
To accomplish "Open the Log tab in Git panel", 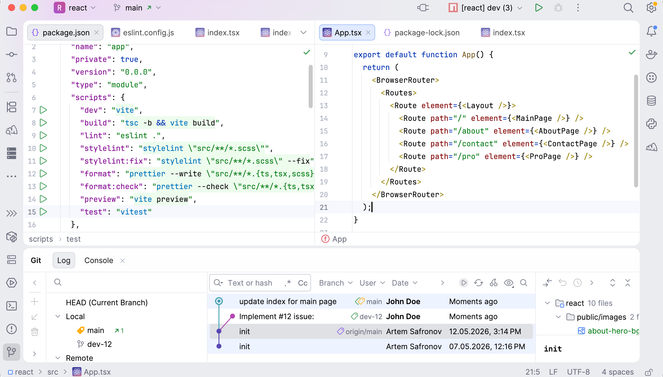I will point(63,260).
